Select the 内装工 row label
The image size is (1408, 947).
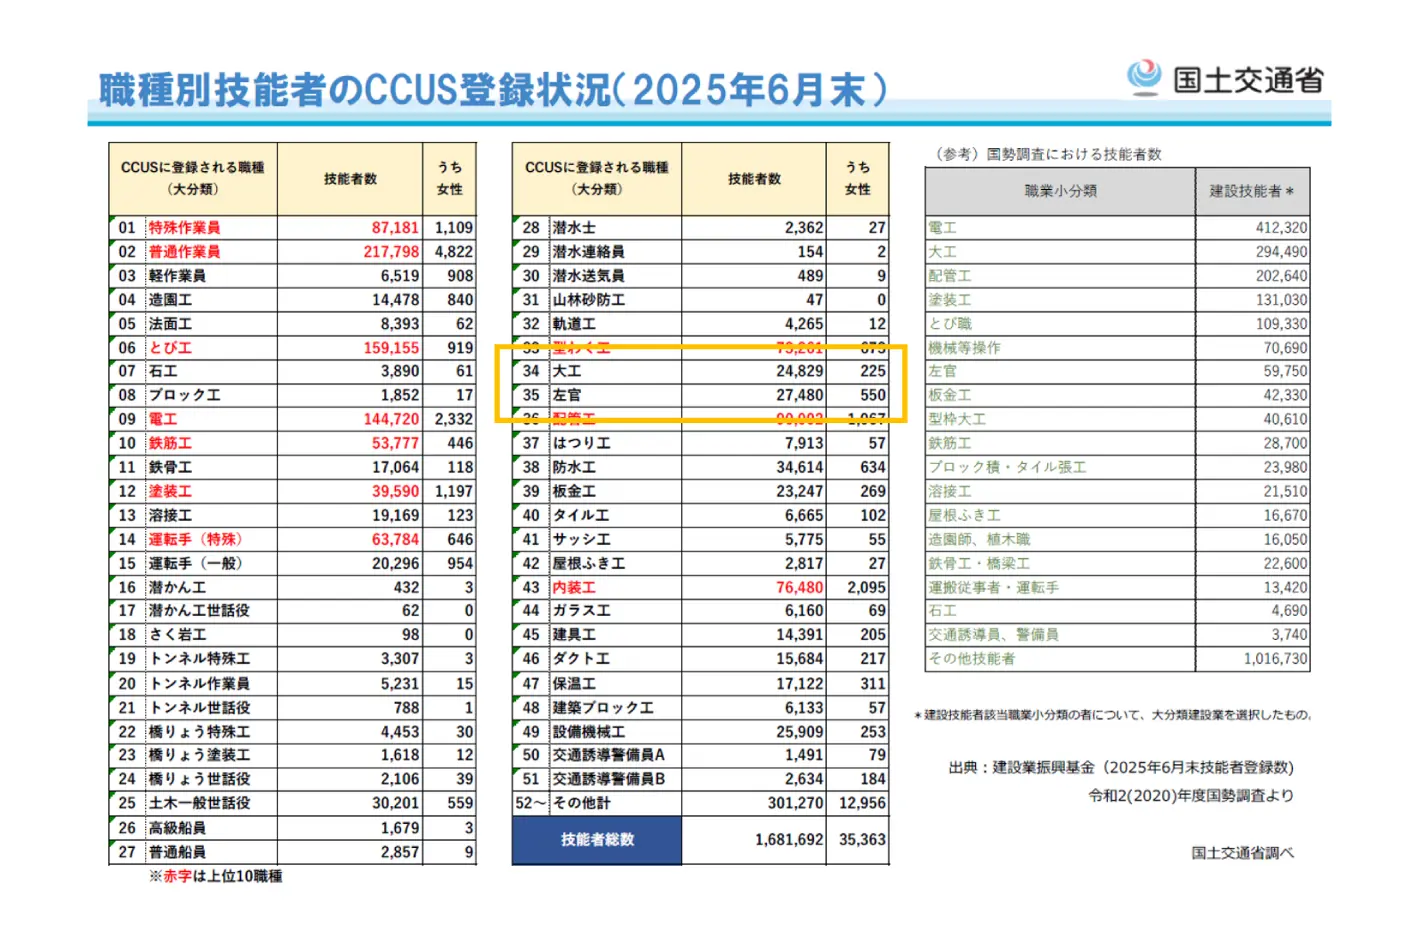[574, 588]
